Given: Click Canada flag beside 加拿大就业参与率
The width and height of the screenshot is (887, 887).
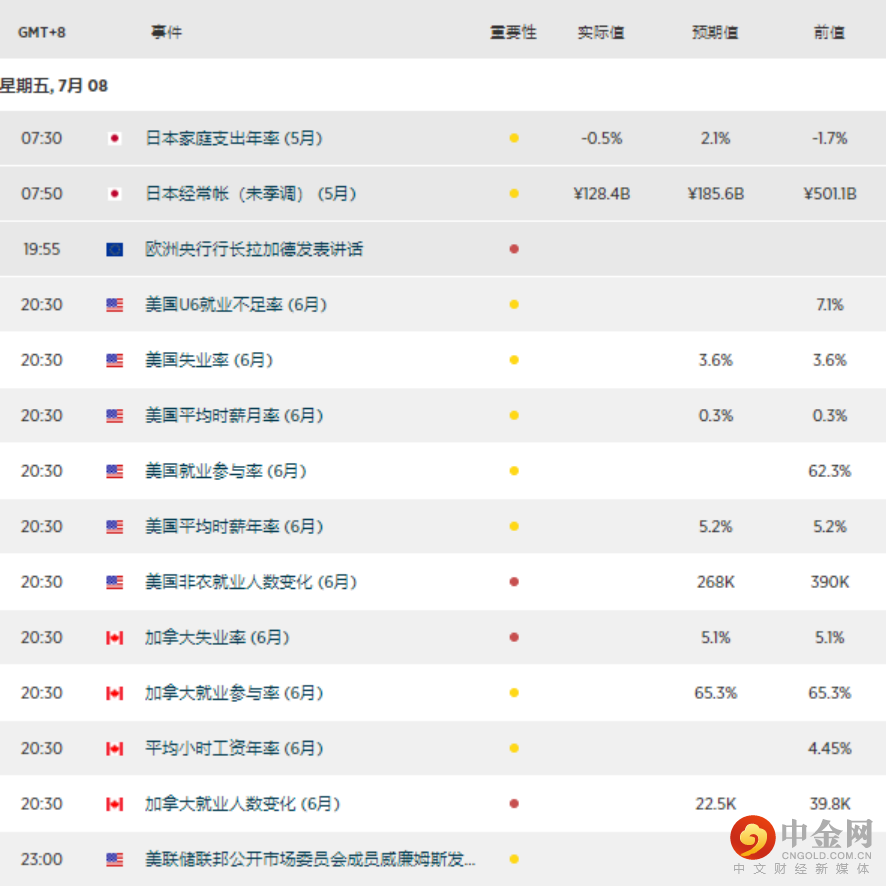Looking at the screenshot, I should pyautogui.click(x=115, y=692).
